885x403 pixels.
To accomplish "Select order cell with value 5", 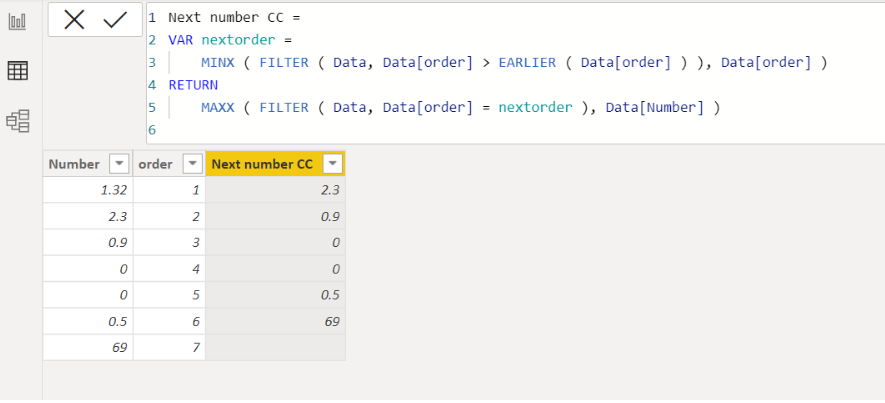I will [x=169, y=295].
